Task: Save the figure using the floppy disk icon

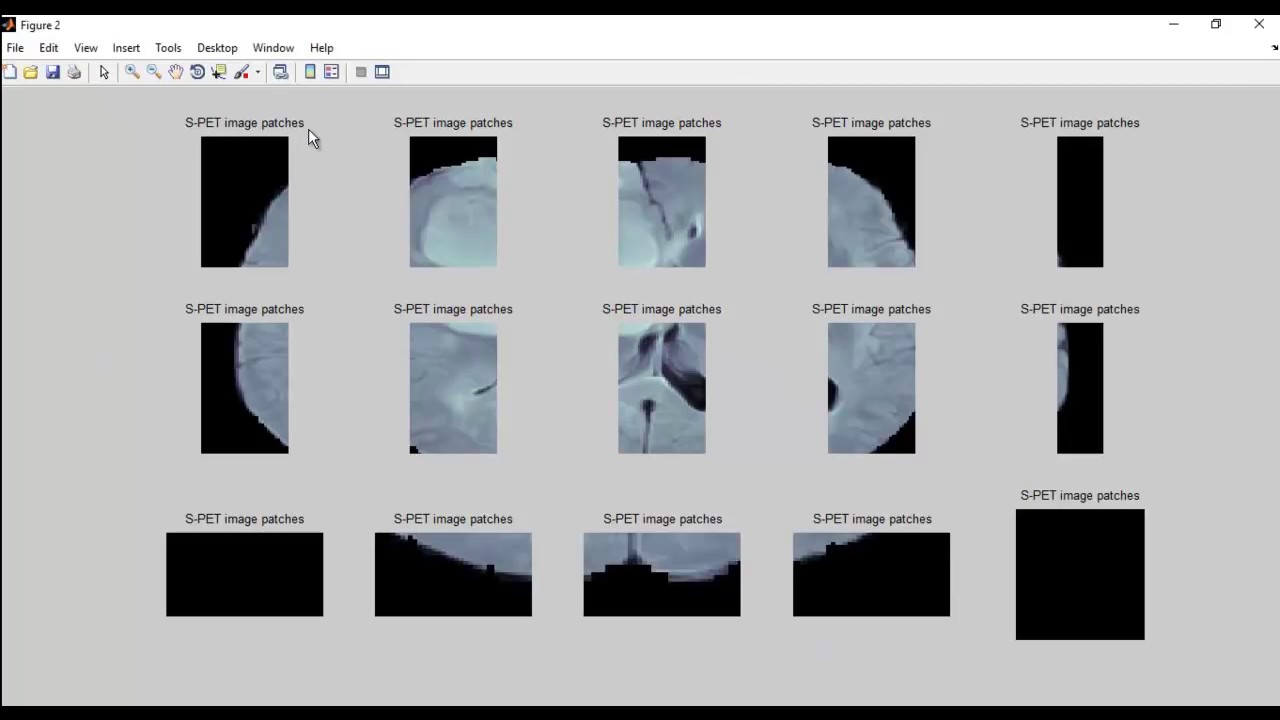Action: [53, 72]
